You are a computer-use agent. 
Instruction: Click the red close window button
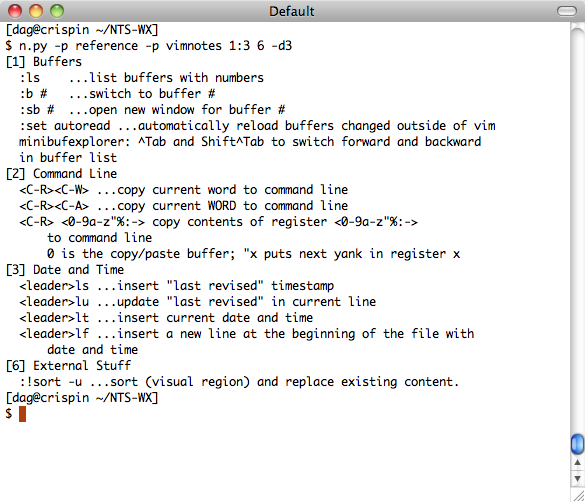[x=15, y=11]
